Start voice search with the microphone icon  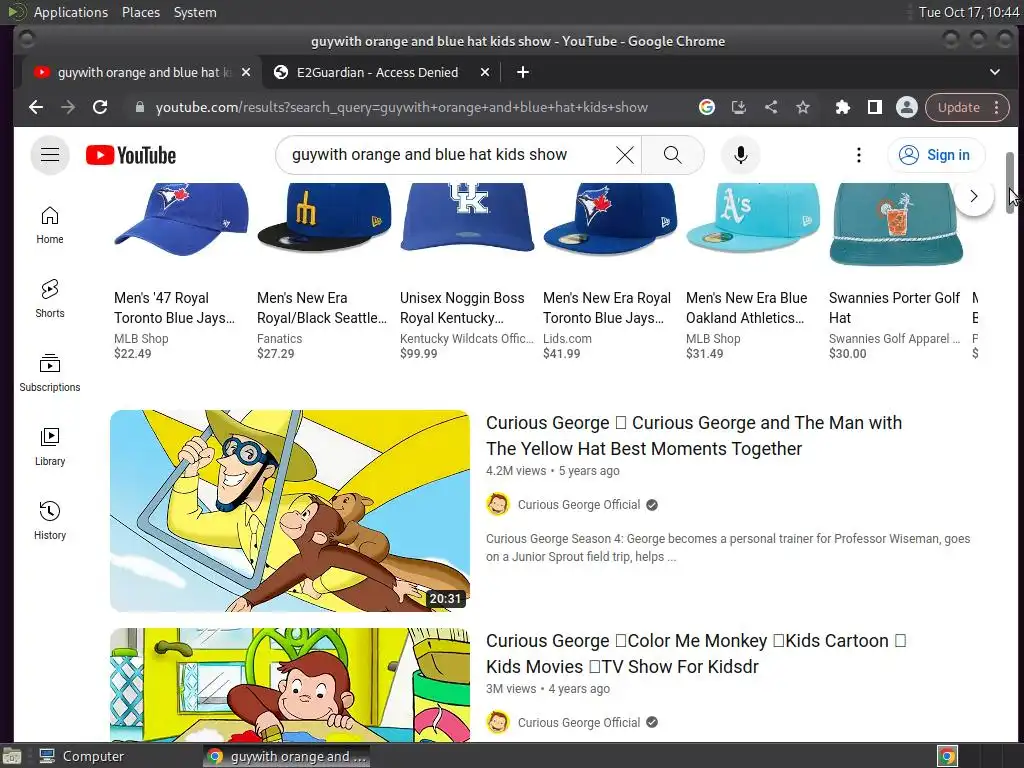[x=740, y=155]
